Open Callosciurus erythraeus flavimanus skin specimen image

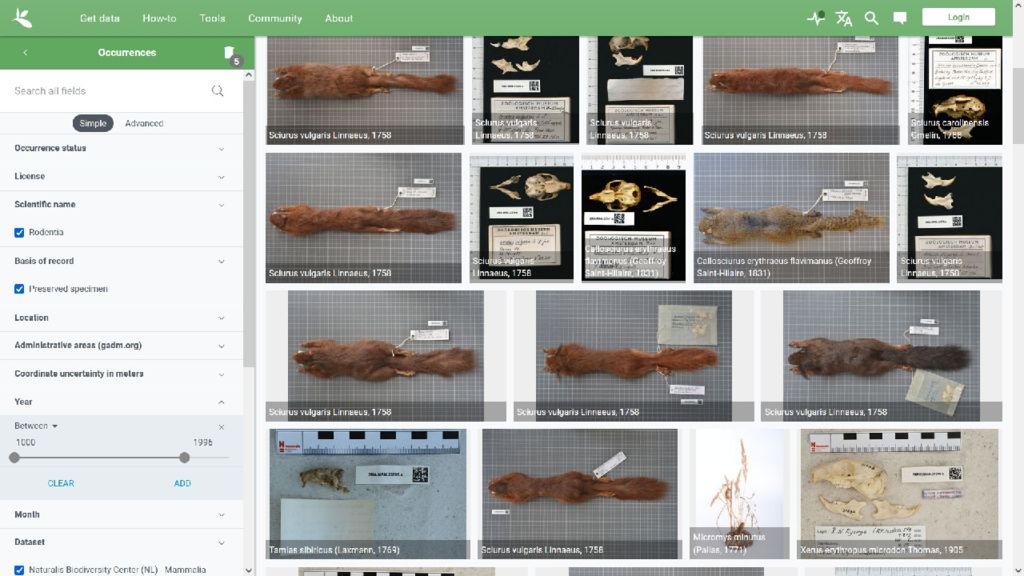click(x=792, y=217)
